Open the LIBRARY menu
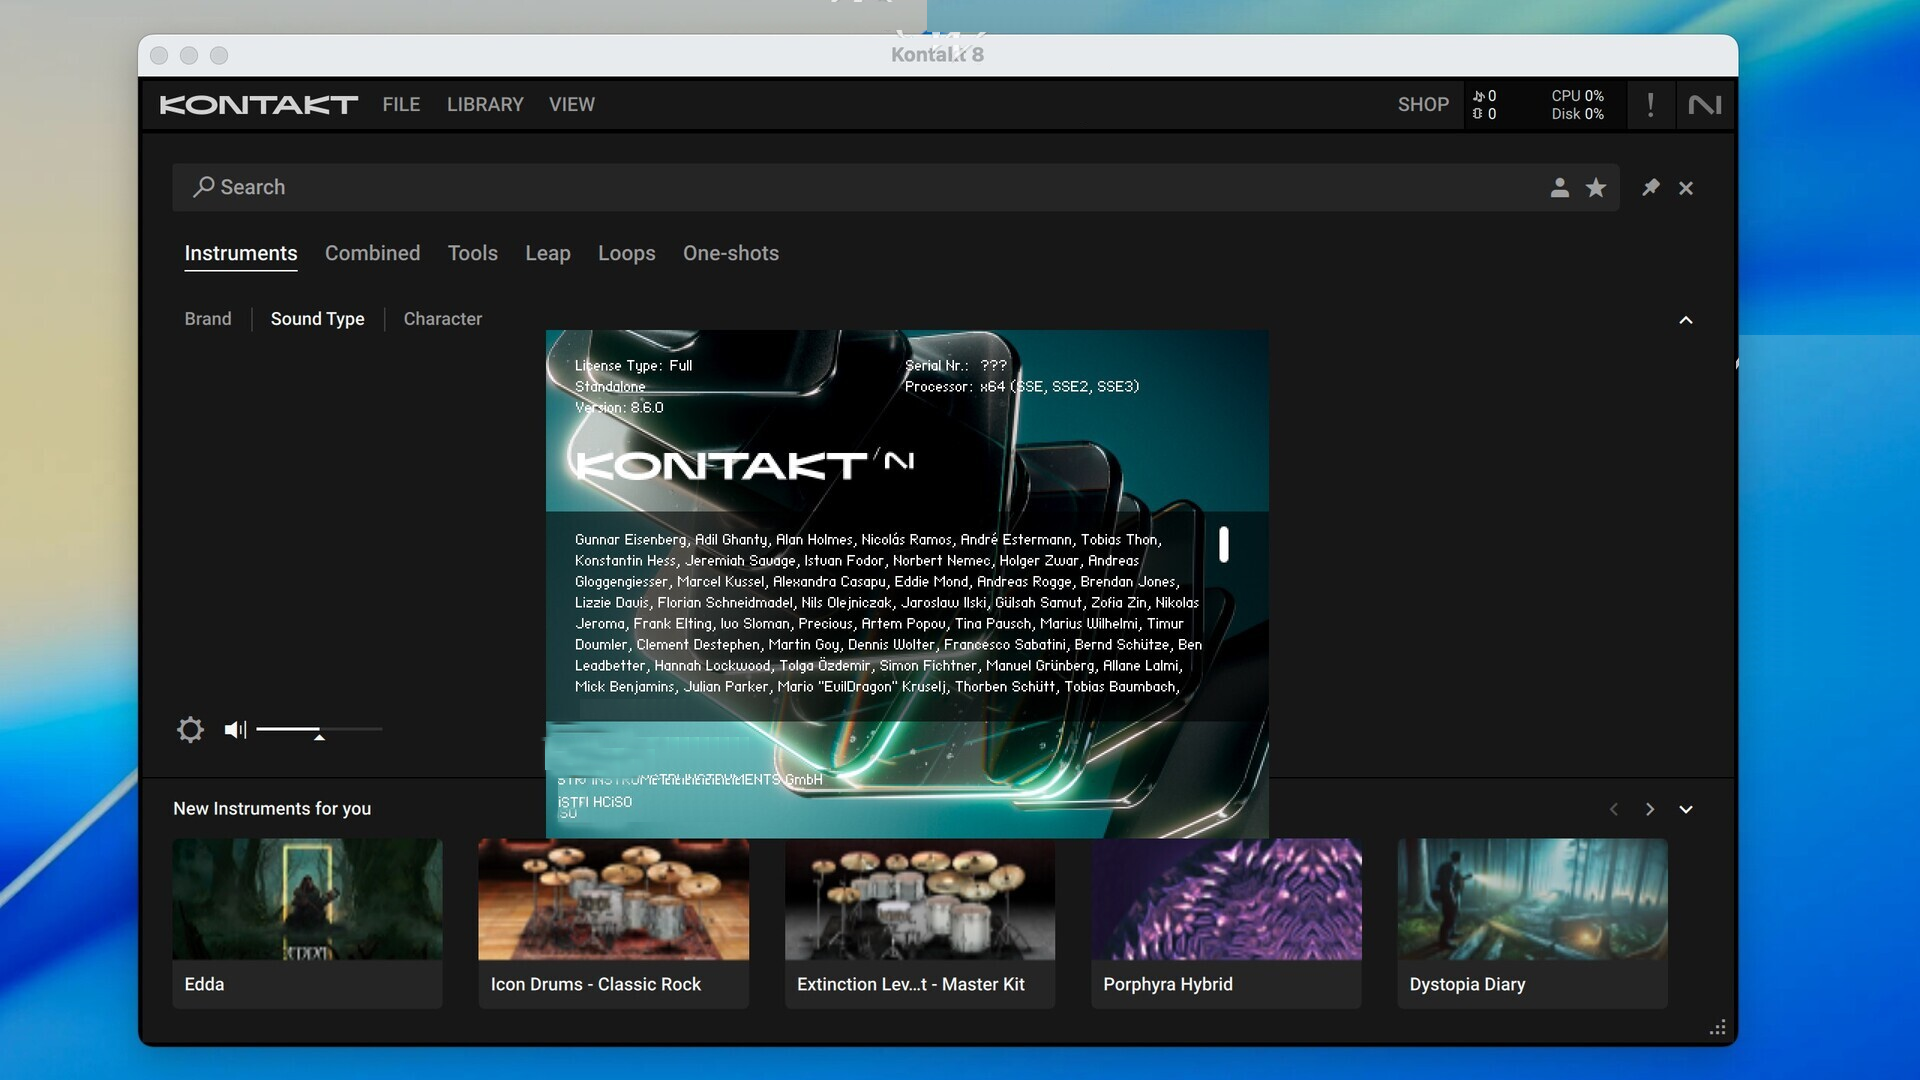The image size is (1920, 1080). [x=485, y=105]
